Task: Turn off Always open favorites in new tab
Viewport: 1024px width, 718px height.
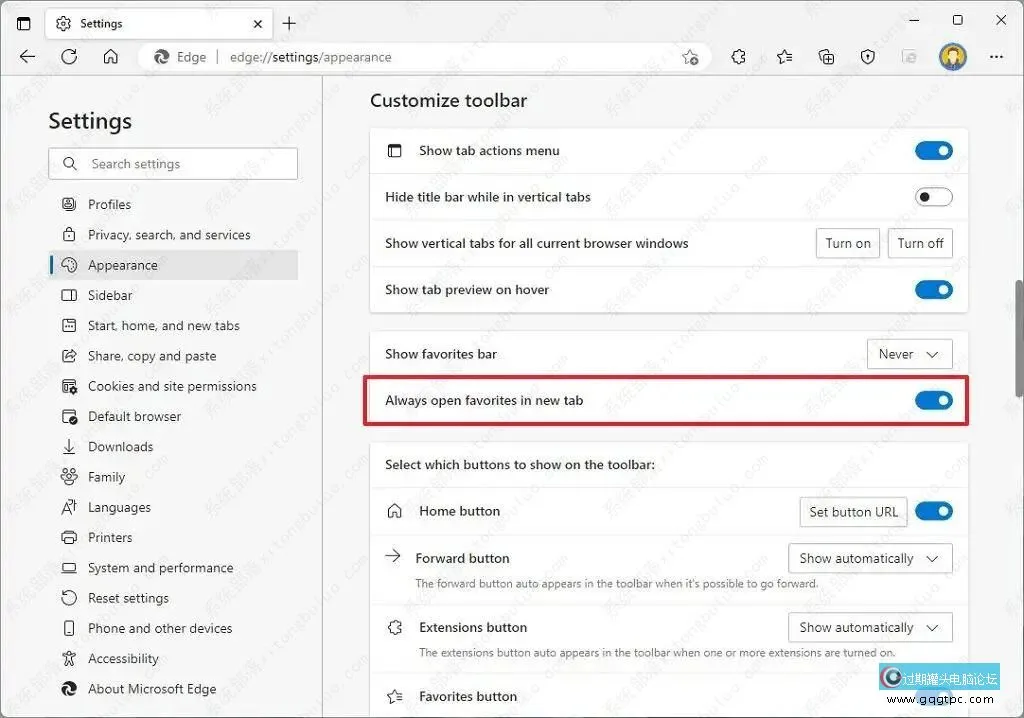Action: 933,400
